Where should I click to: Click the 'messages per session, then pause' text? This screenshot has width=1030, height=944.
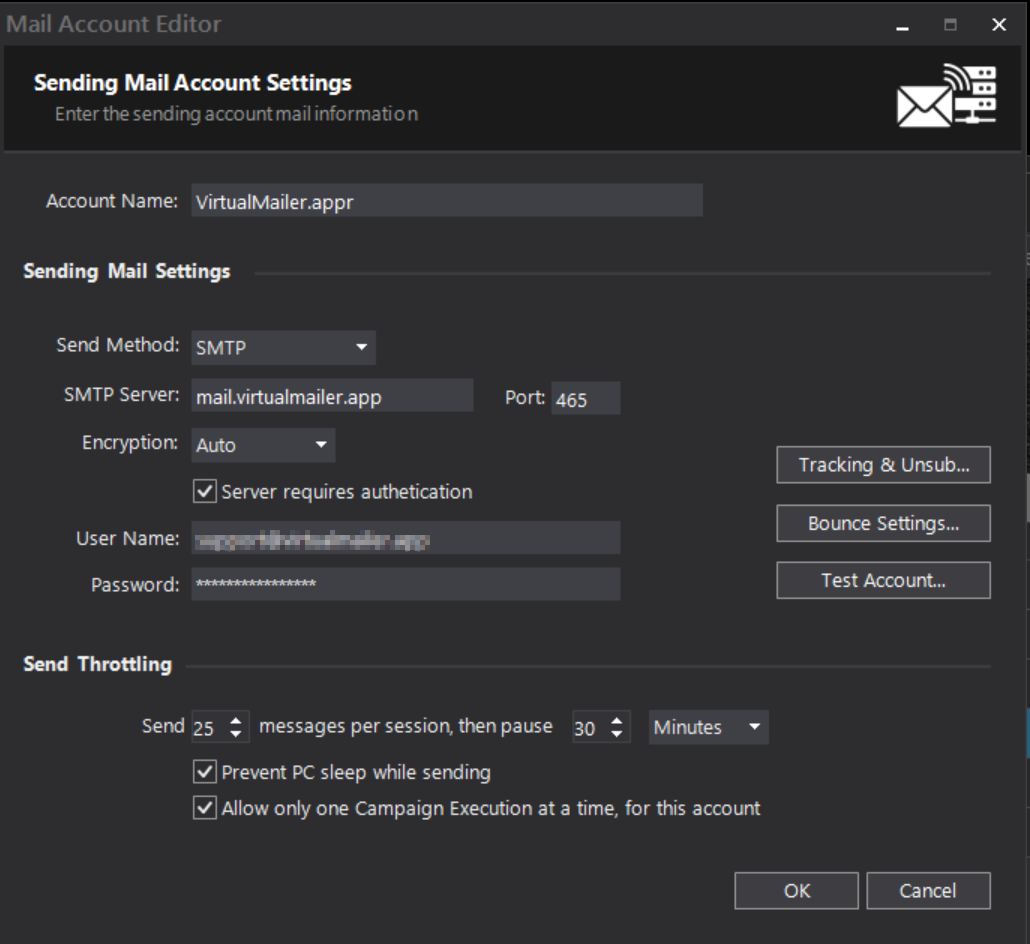click(x=405, y=726)
